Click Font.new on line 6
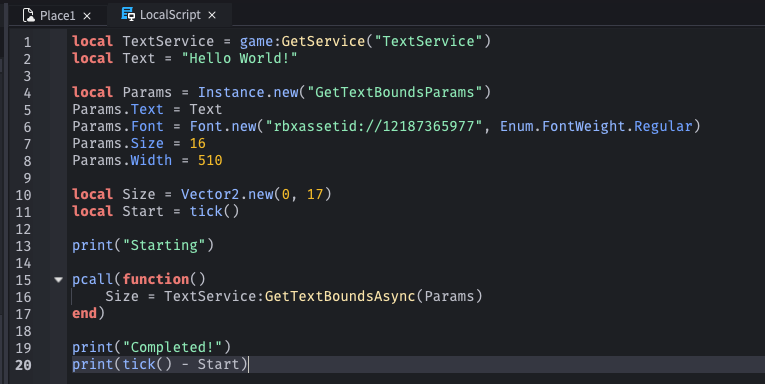This screenshot has width=765, height=384. (x=223, y=126)
